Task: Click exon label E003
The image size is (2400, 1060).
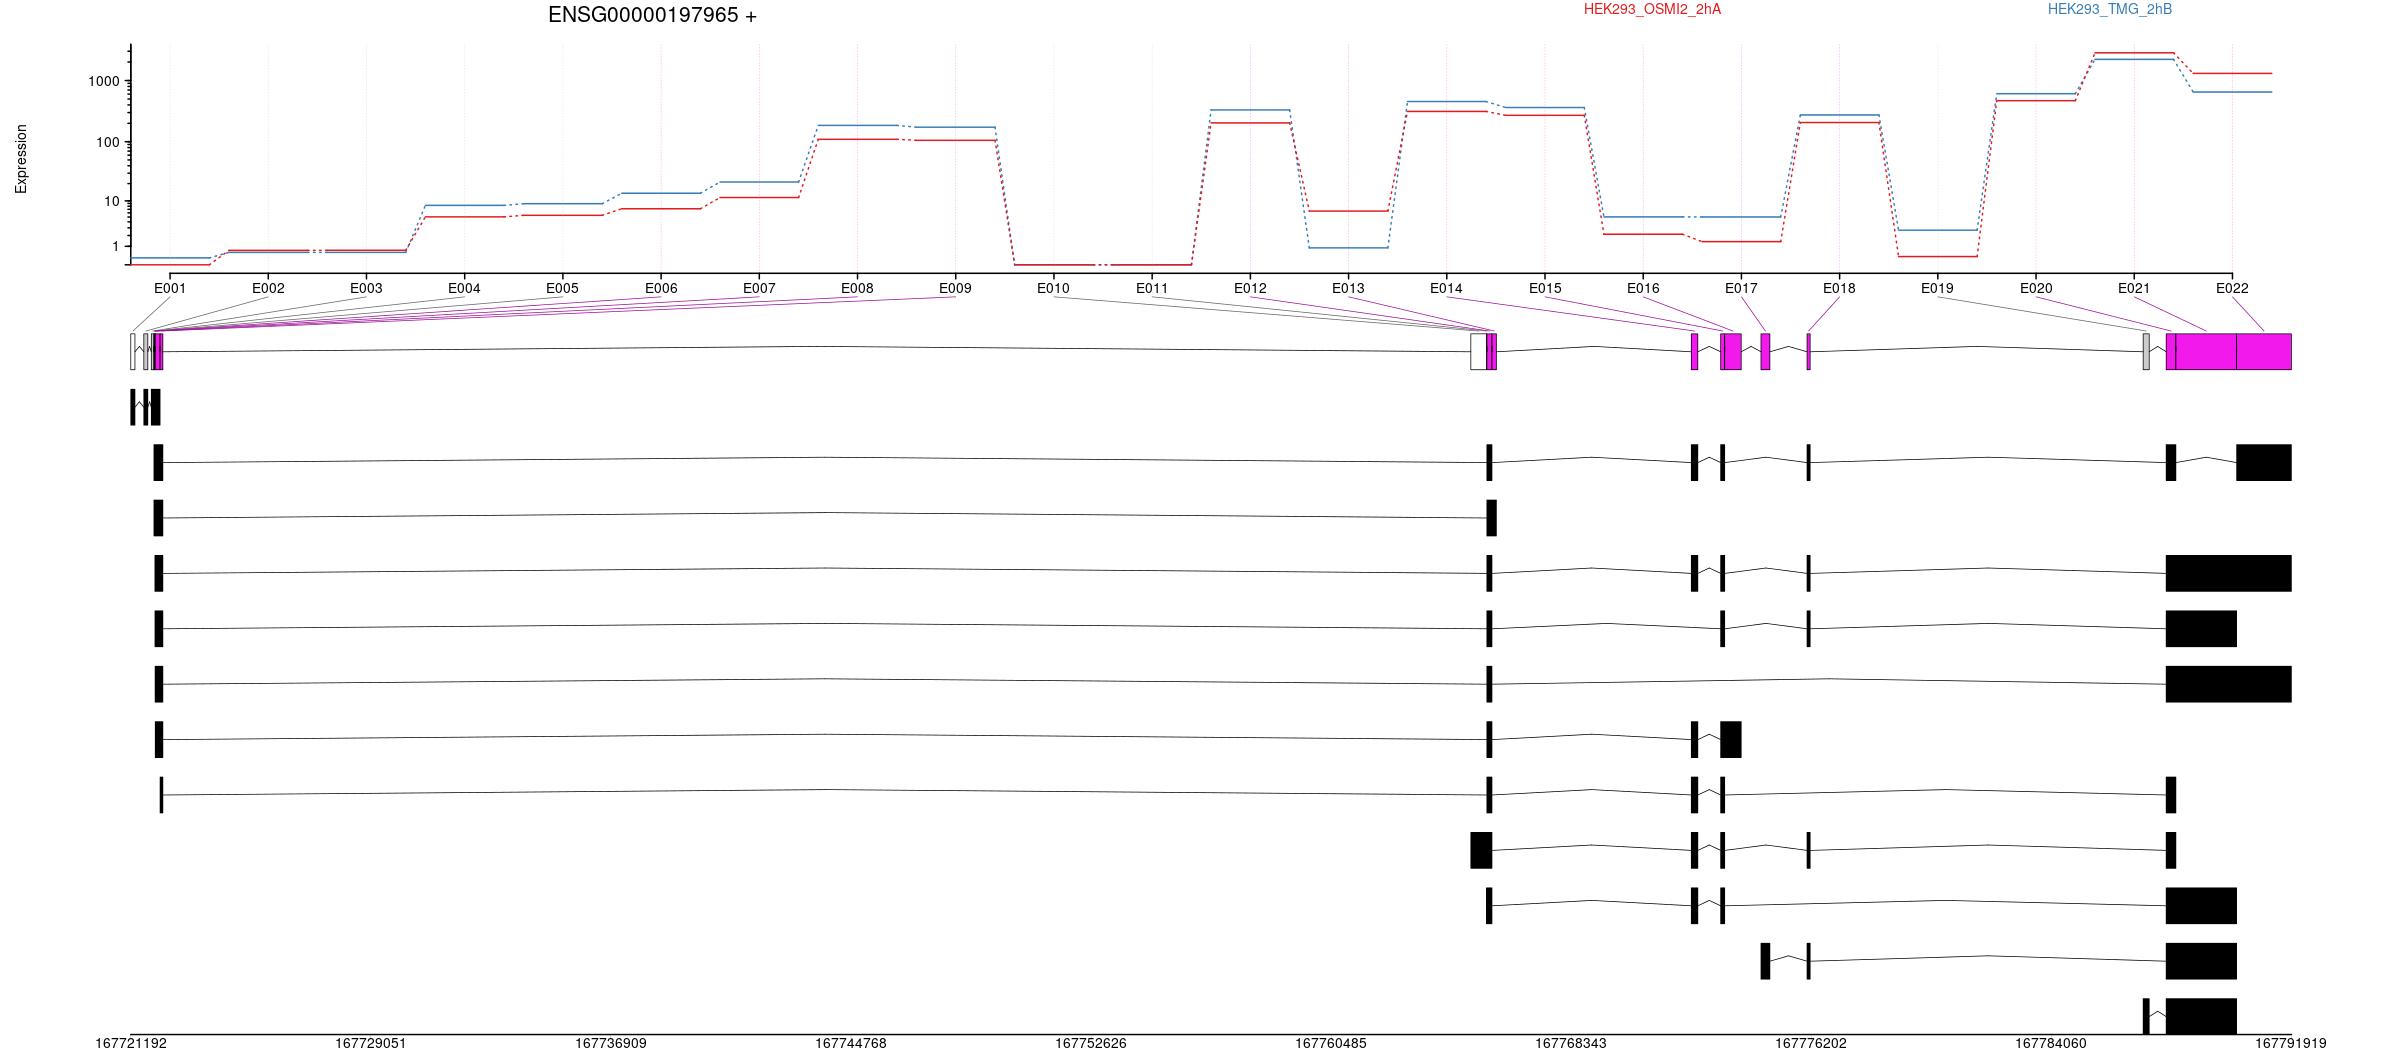Action: pyautogui.click(x=366, y=288)
